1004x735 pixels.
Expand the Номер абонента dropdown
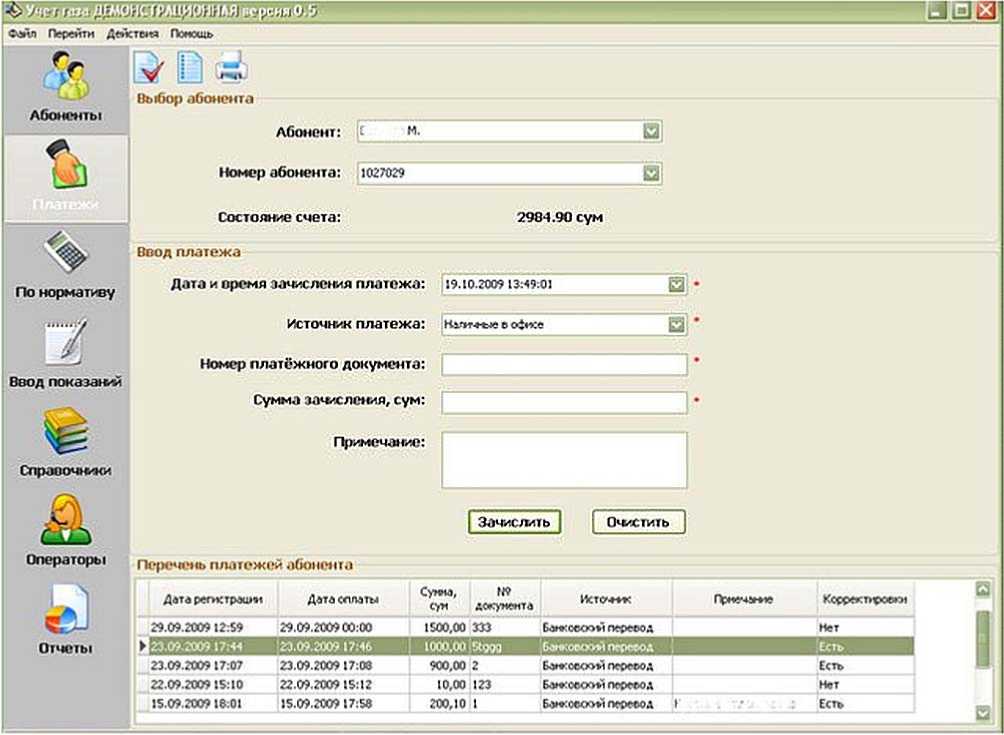coord(652,174)
